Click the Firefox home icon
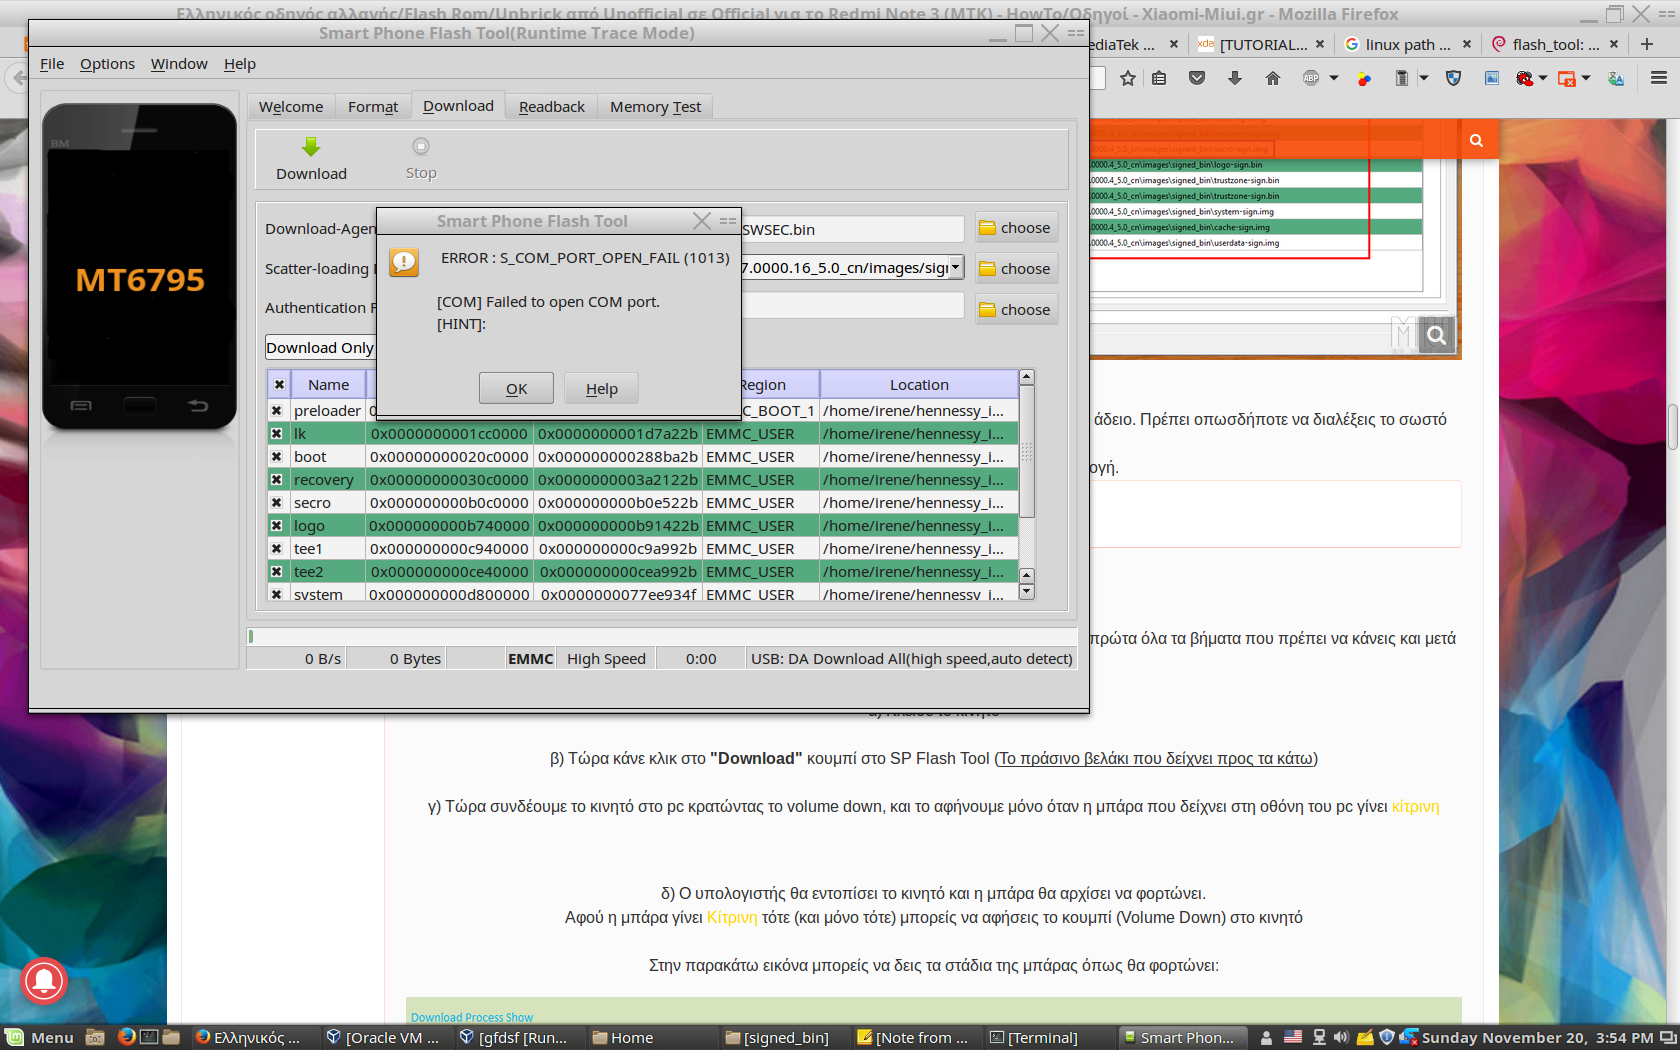This screenshot has height=1050, width=1680. tap(1272, 78)
